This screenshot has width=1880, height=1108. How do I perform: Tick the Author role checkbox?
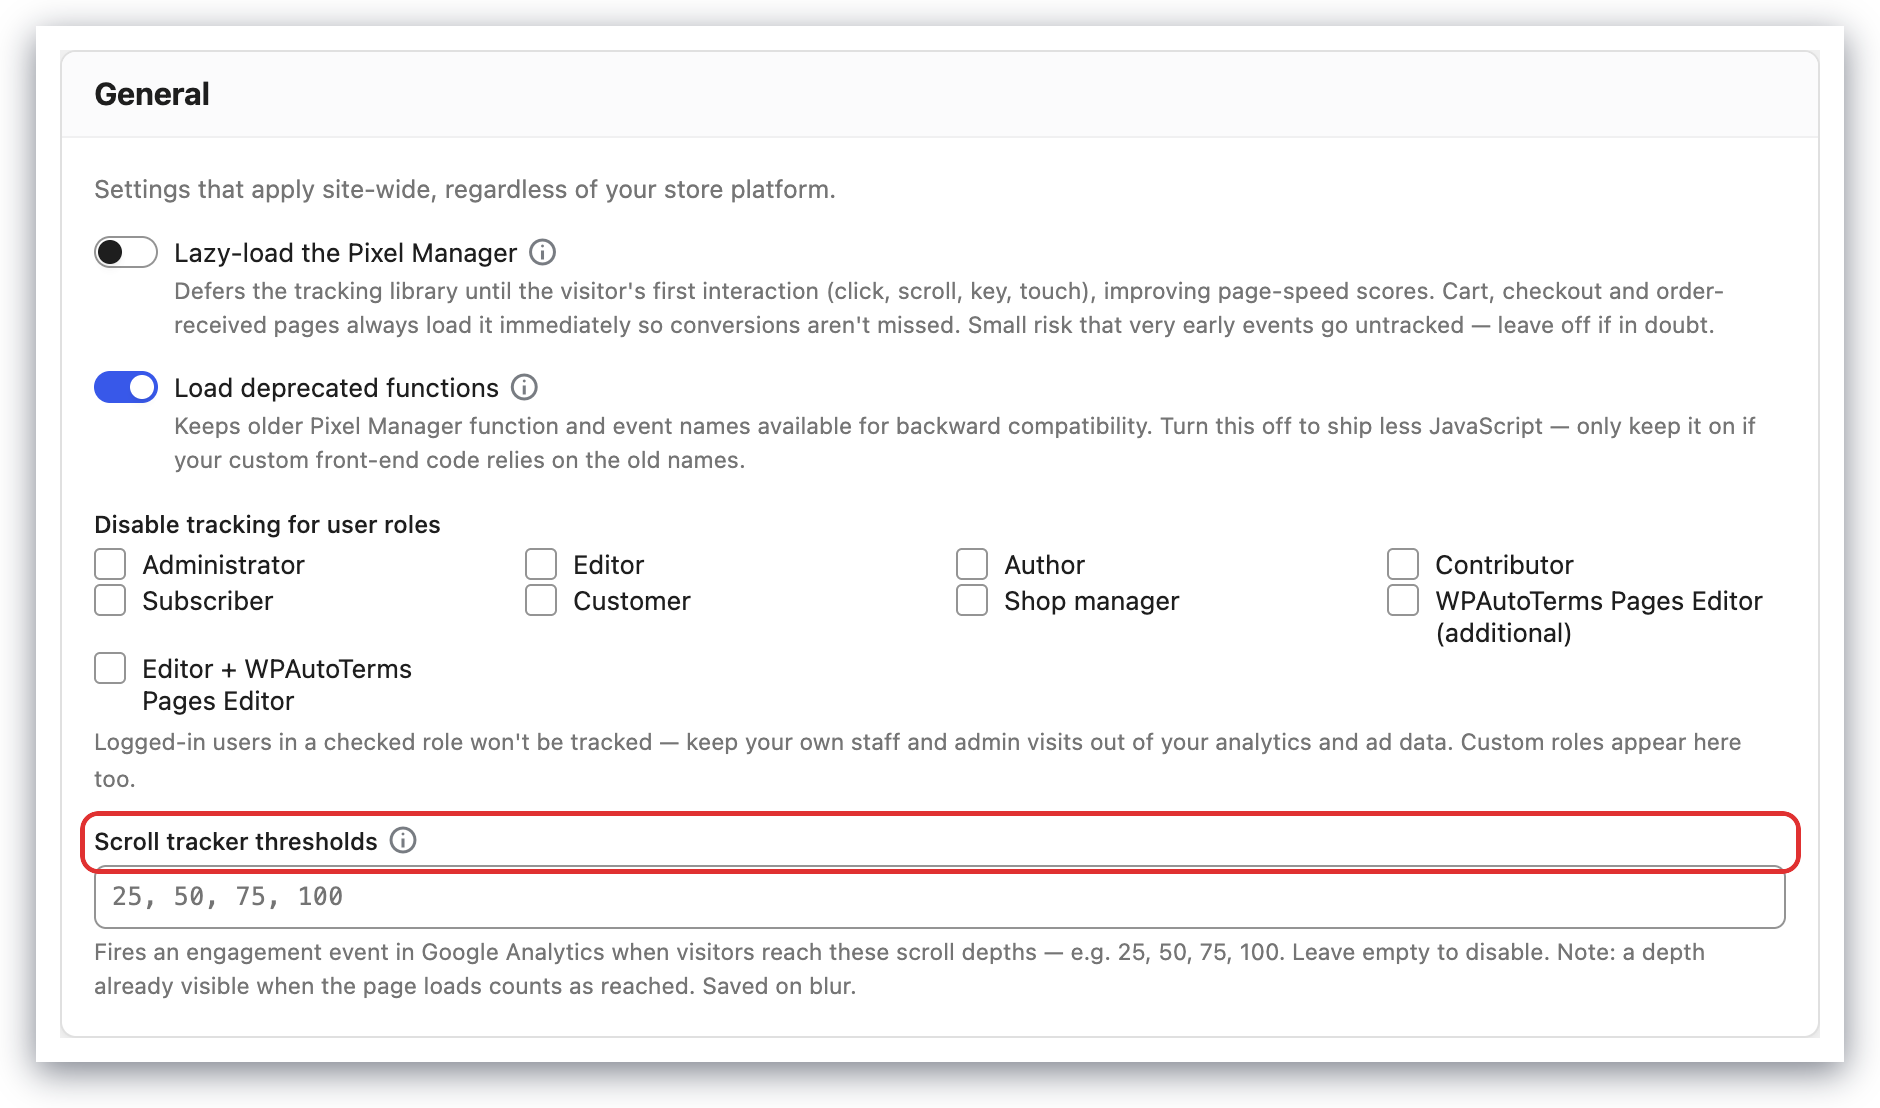tap(972, 564)
